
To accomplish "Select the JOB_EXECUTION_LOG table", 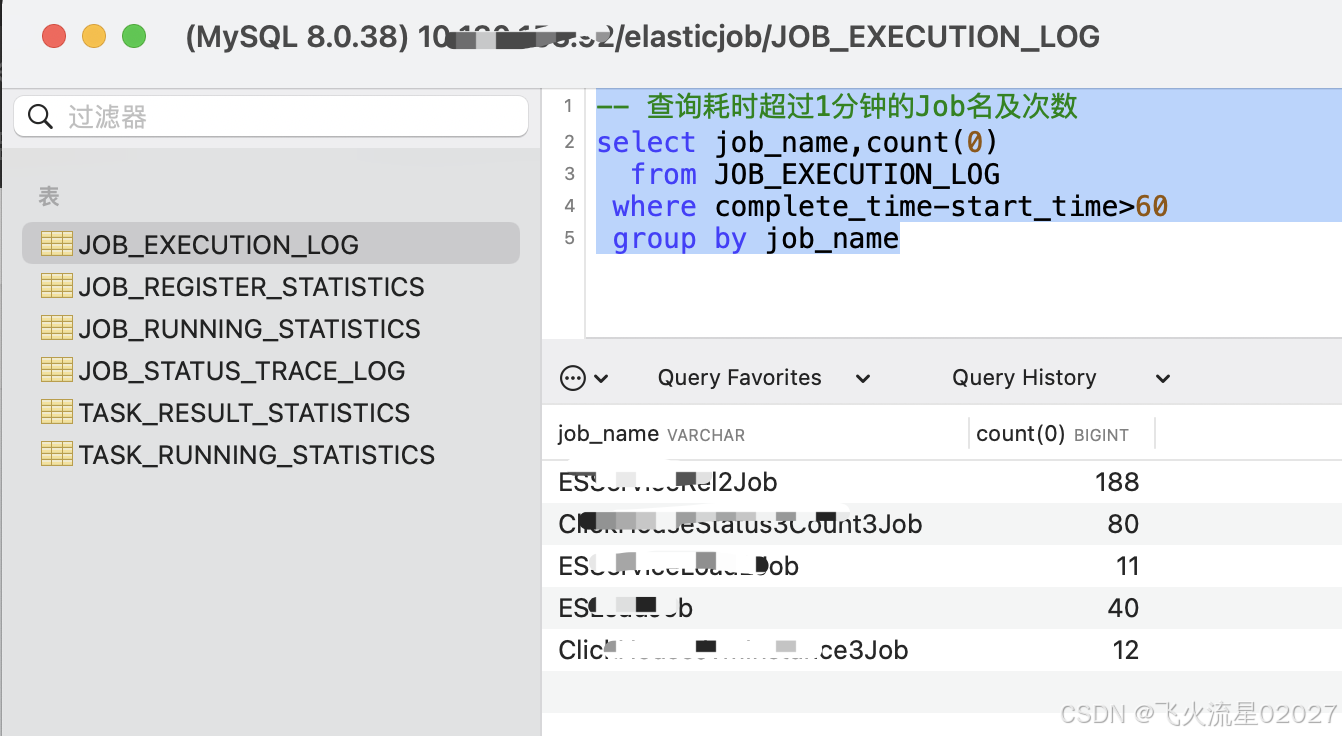I will coord(271,244).
